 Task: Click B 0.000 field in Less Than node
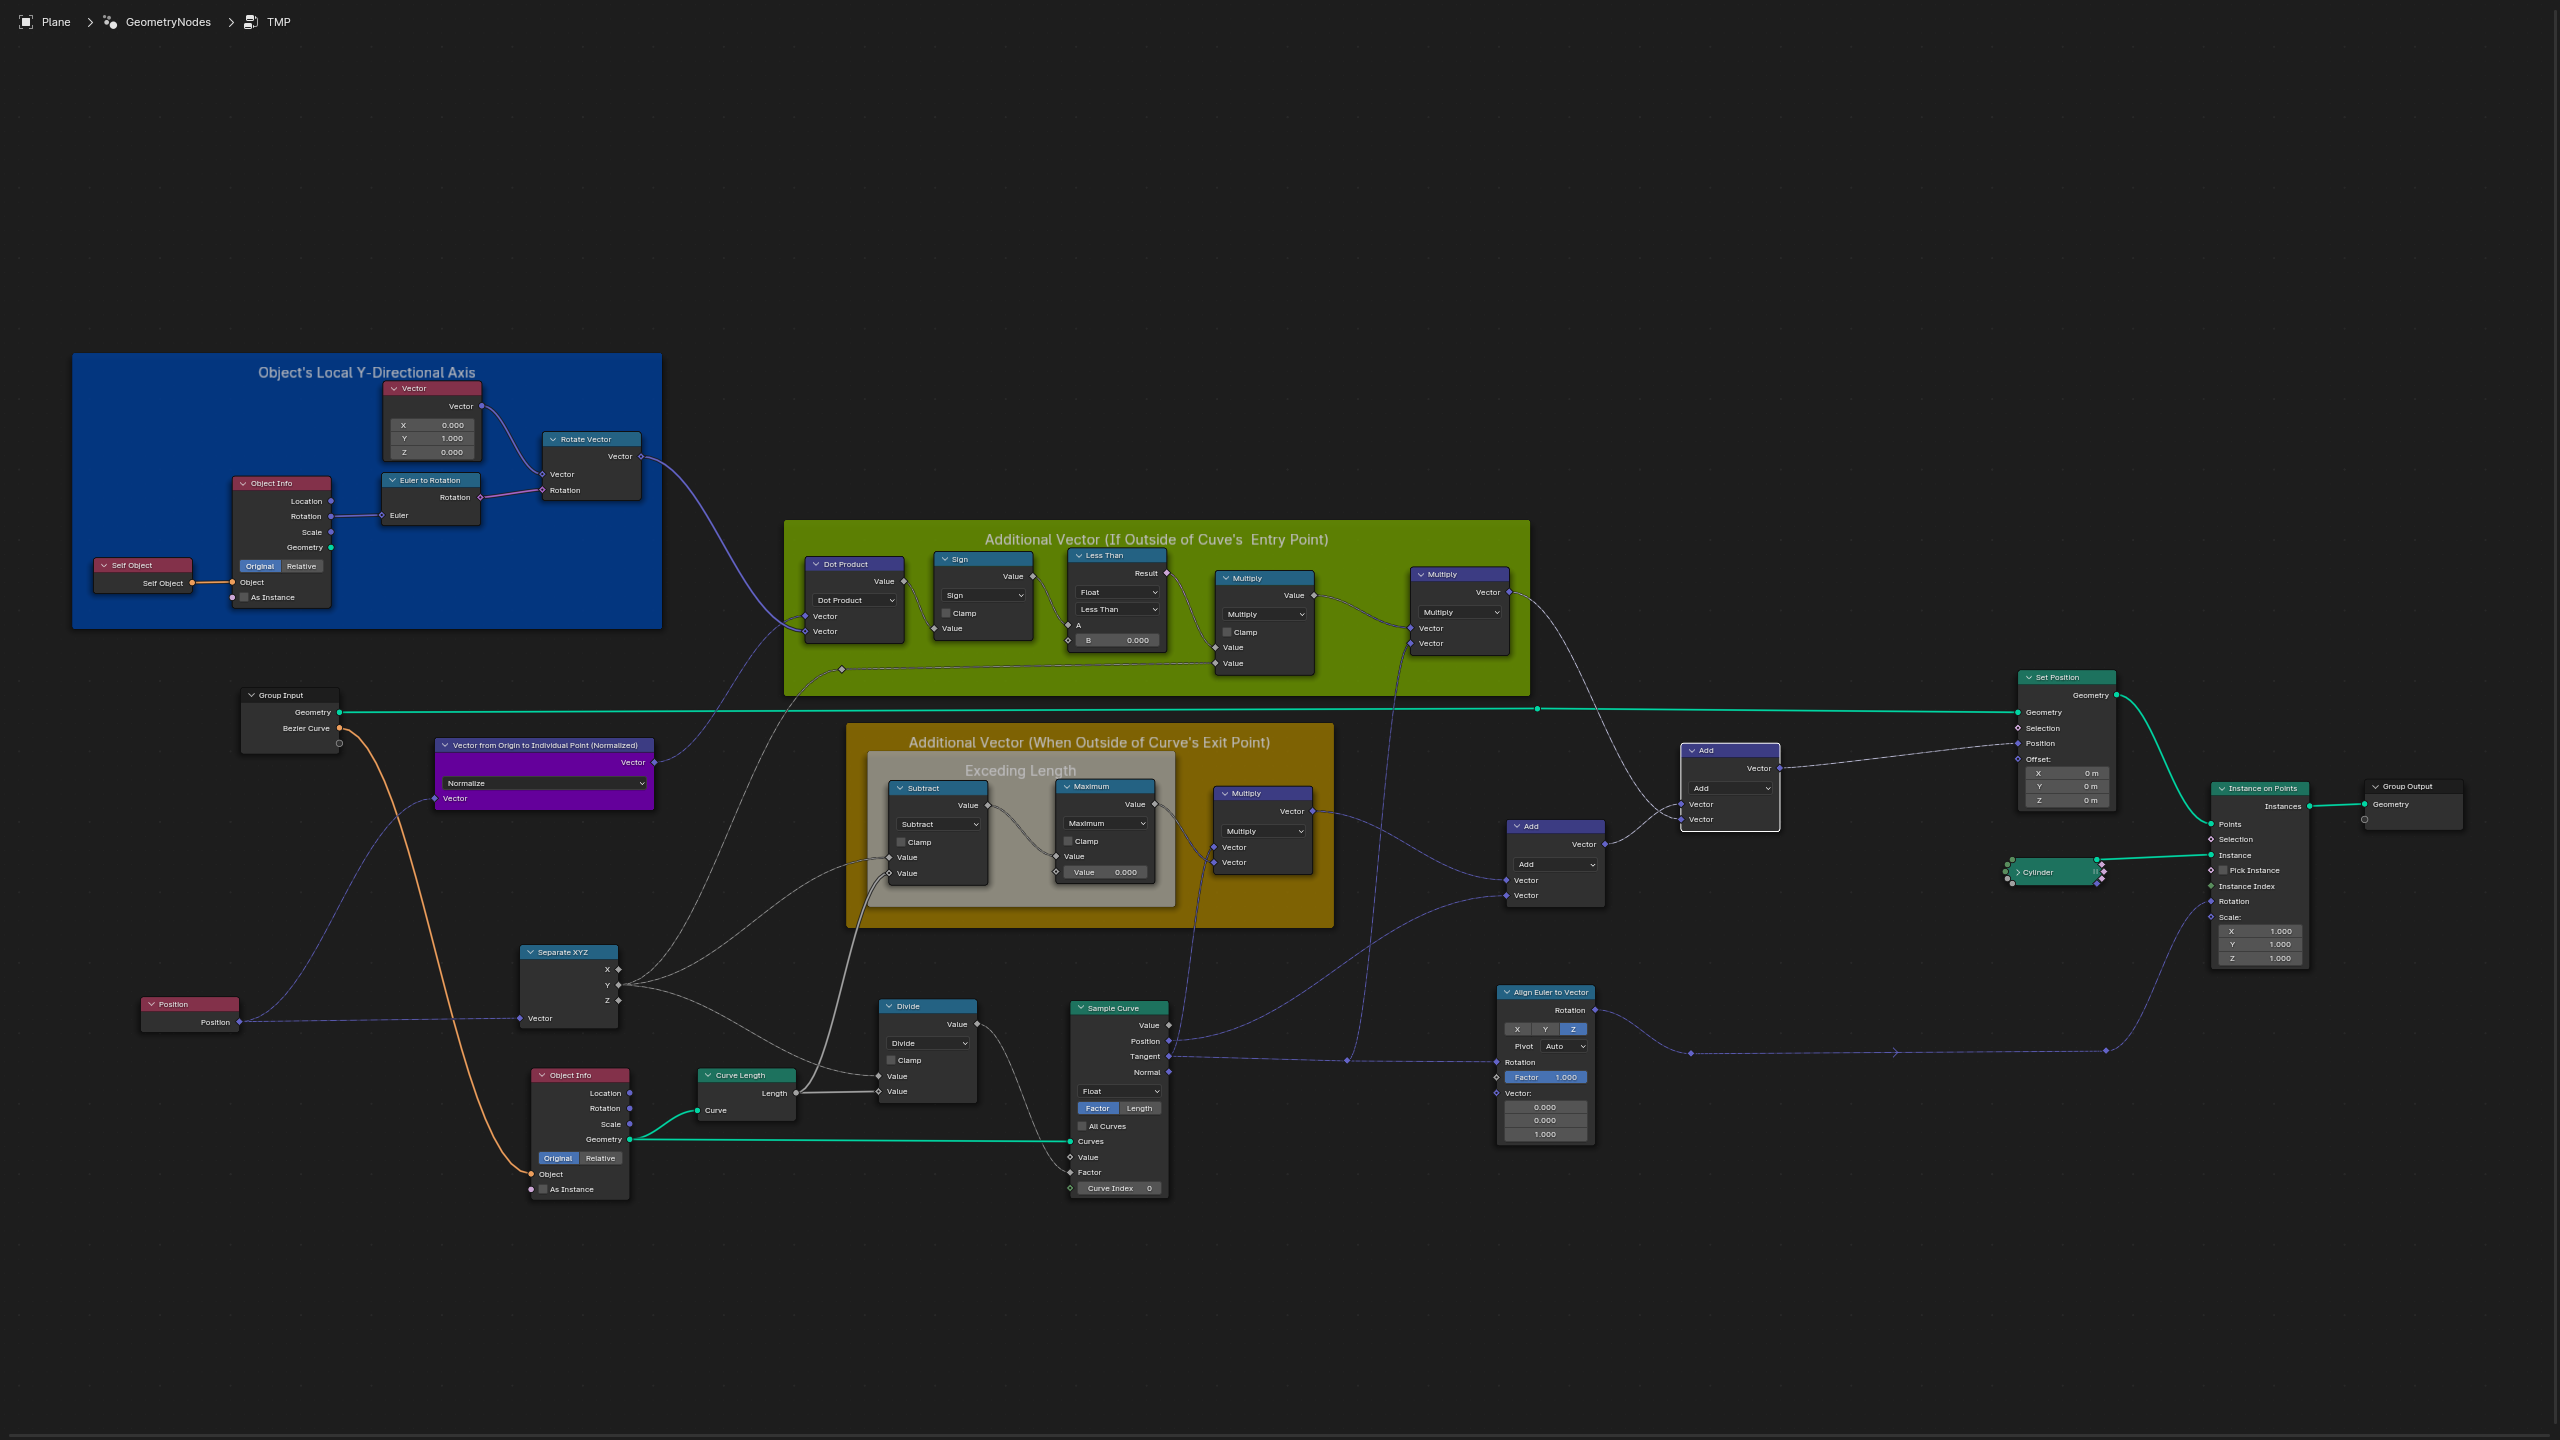click(1118, 640)
